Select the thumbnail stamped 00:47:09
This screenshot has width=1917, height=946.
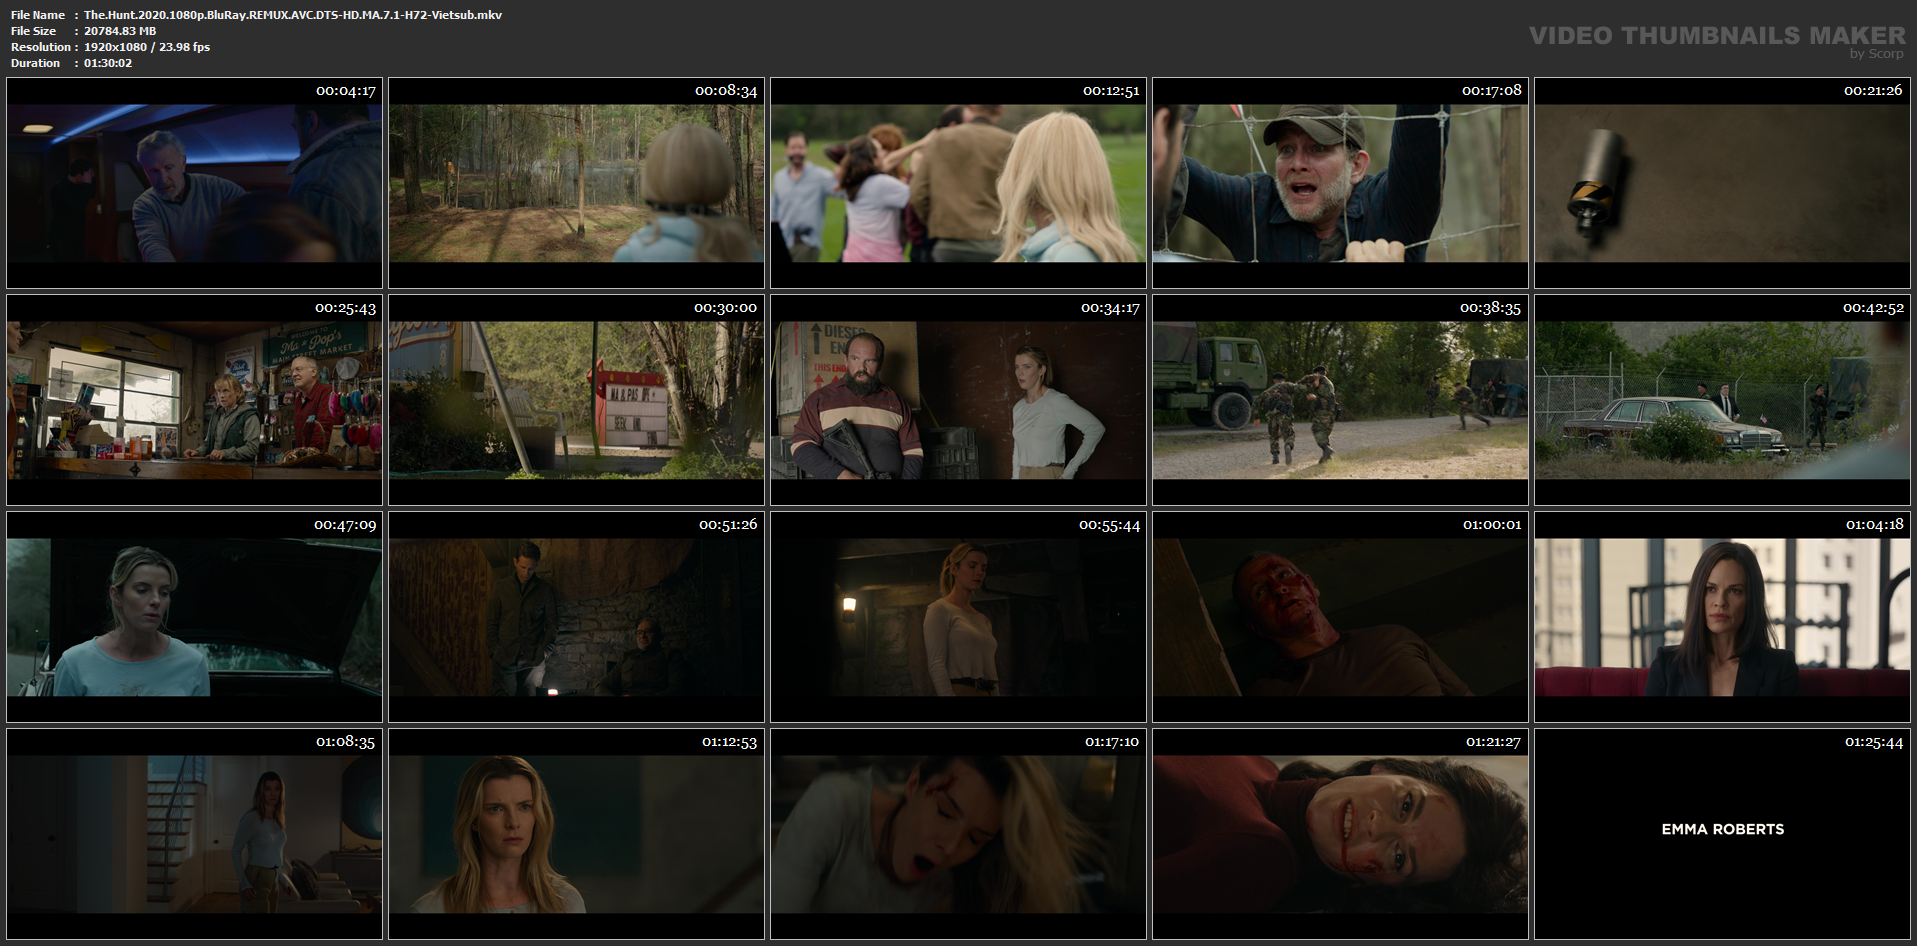tap(194, 617)
